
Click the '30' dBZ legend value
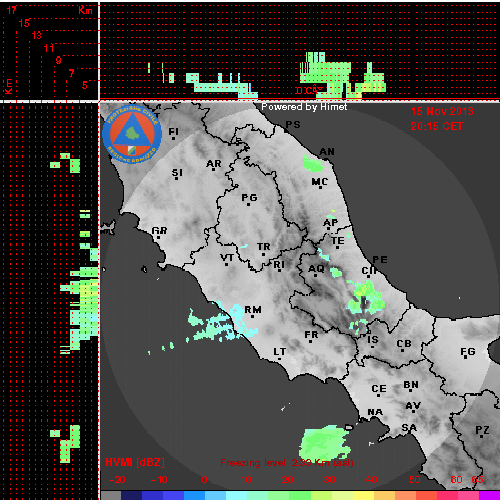pos(329,480)
